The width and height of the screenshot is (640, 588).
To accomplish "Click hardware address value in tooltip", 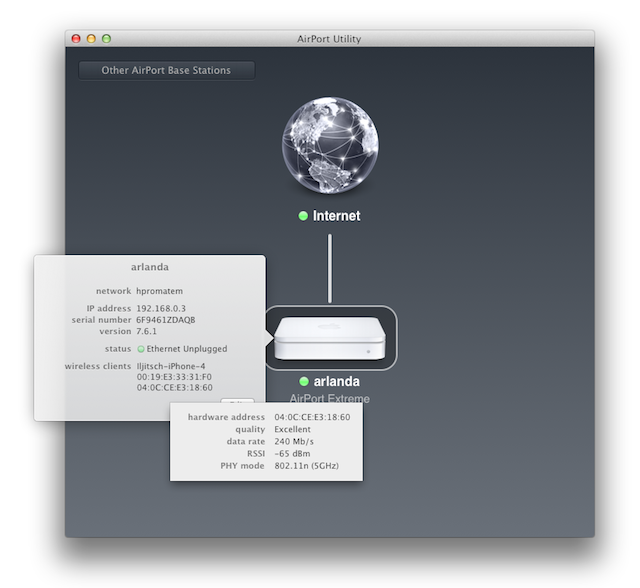I will click(x=312, y=417).
